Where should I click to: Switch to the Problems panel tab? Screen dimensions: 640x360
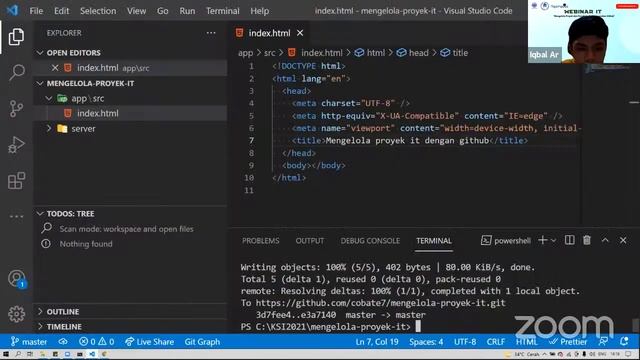tap(260, 241)
